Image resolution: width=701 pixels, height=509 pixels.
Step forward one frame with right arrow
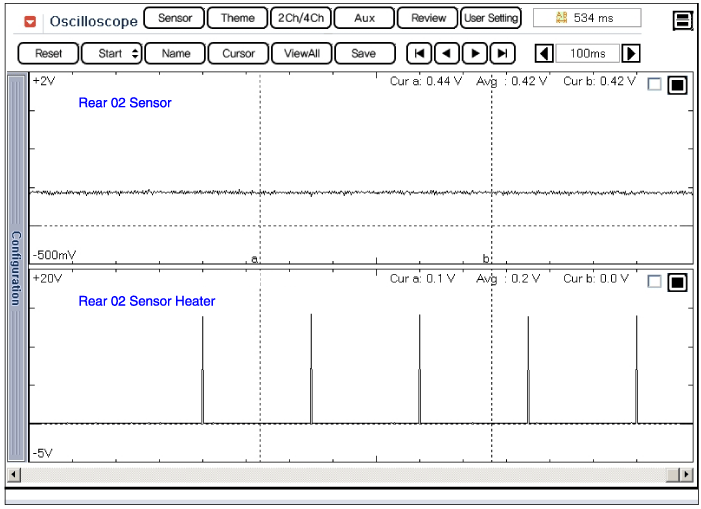click(476, 53)
